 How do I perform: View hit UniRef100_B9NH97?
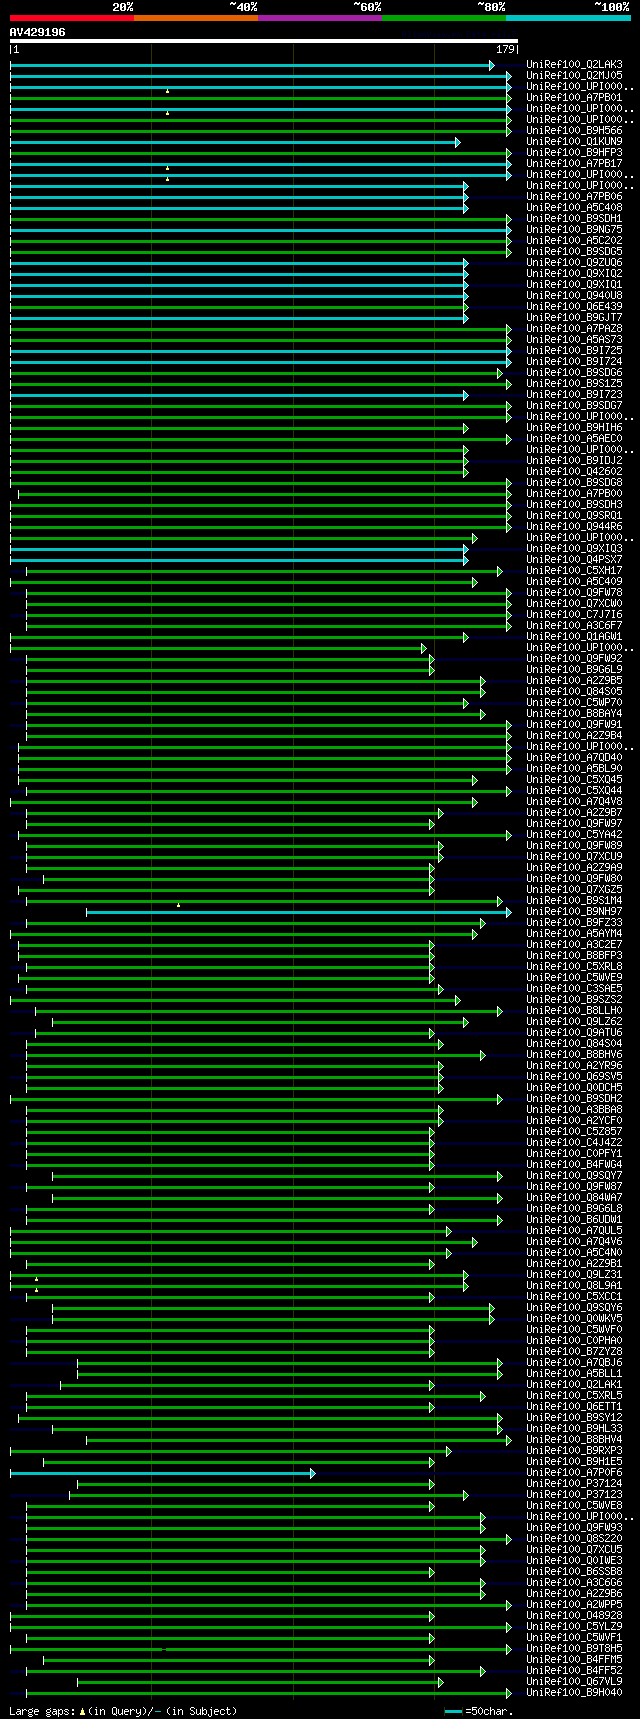[x=574, y=912]
